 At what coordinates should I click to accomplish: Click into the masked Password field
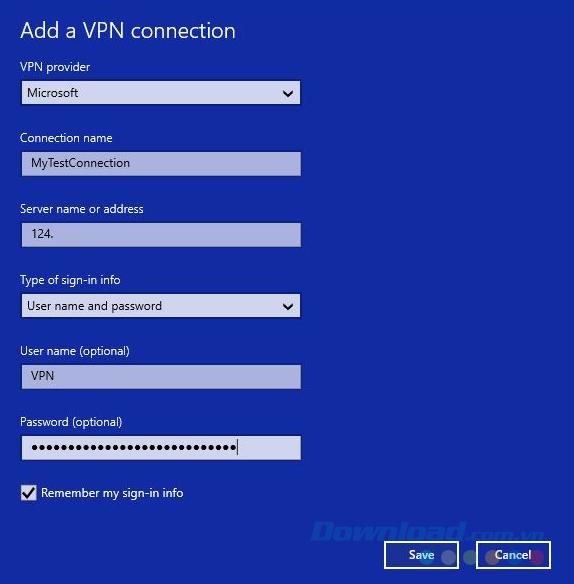(x=161, y=448)
